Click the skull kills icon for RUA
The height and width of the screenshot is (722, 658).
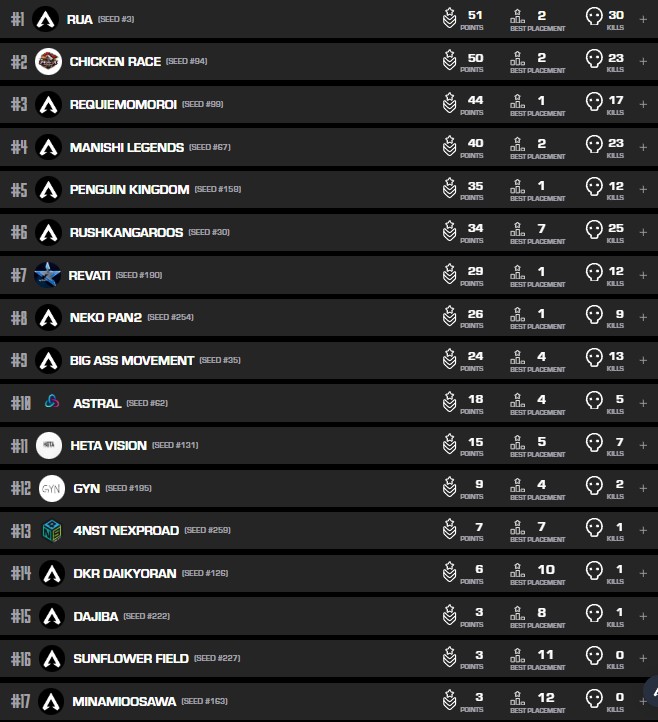coord(593,18)
